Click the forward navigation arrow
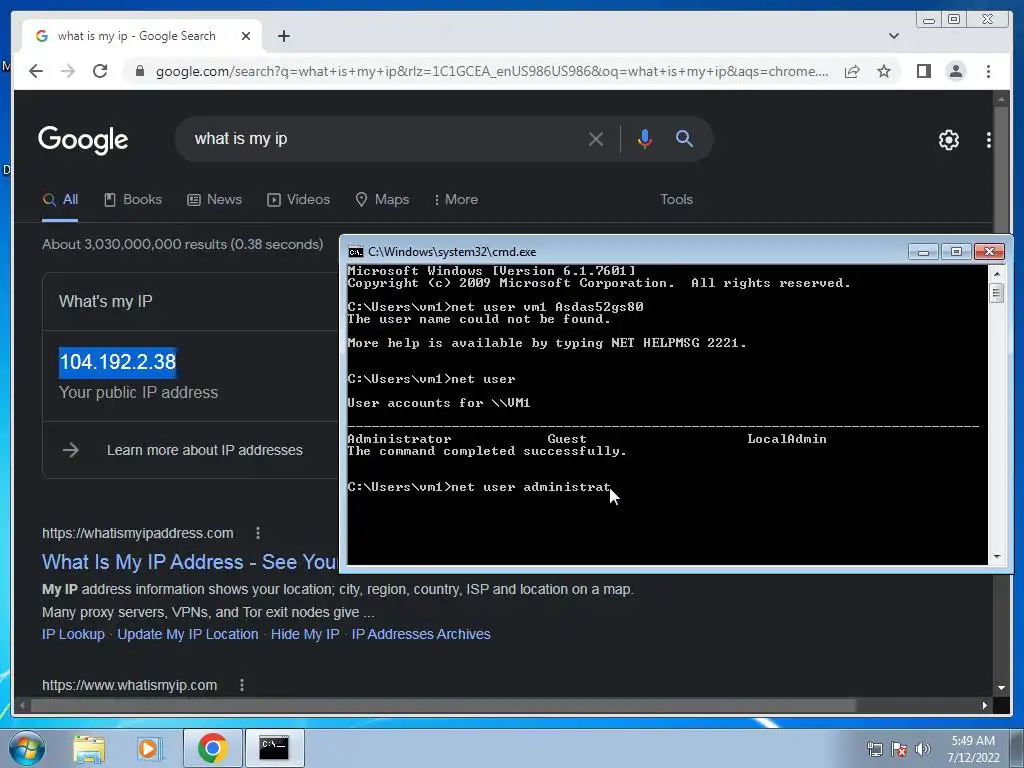The width and height of the screenshot is (1024, 768). [68, 71]
